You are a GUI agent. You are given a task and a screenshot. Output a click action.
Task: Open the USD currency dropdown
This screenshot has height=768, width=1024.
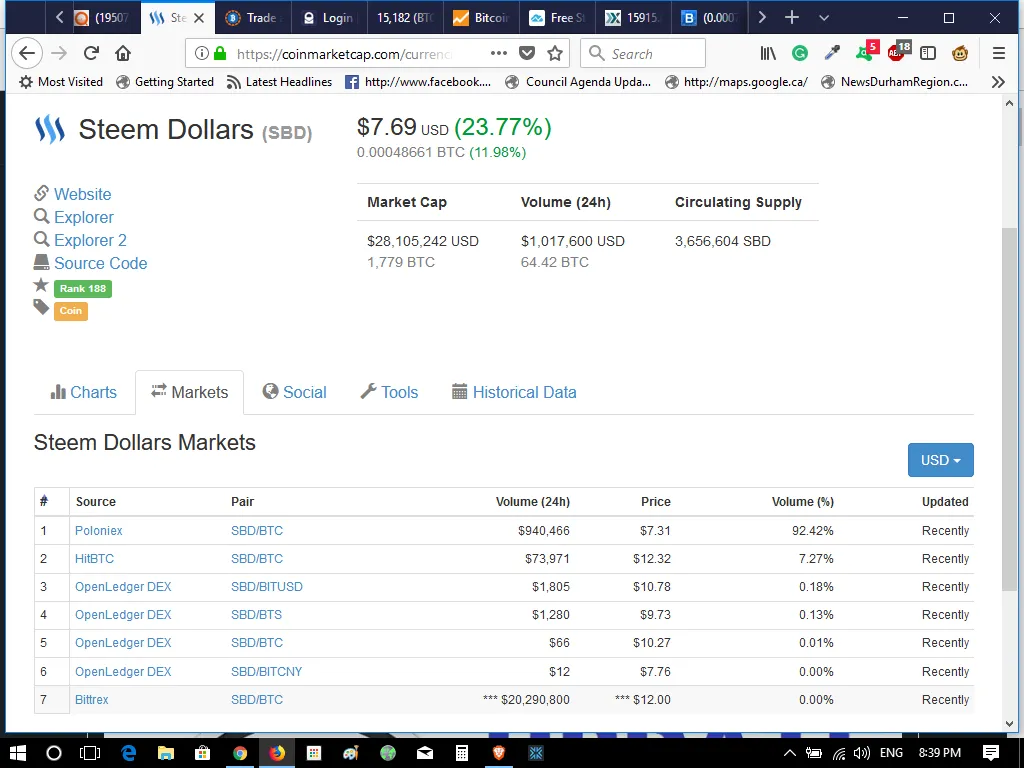click(x=940, y=460)
